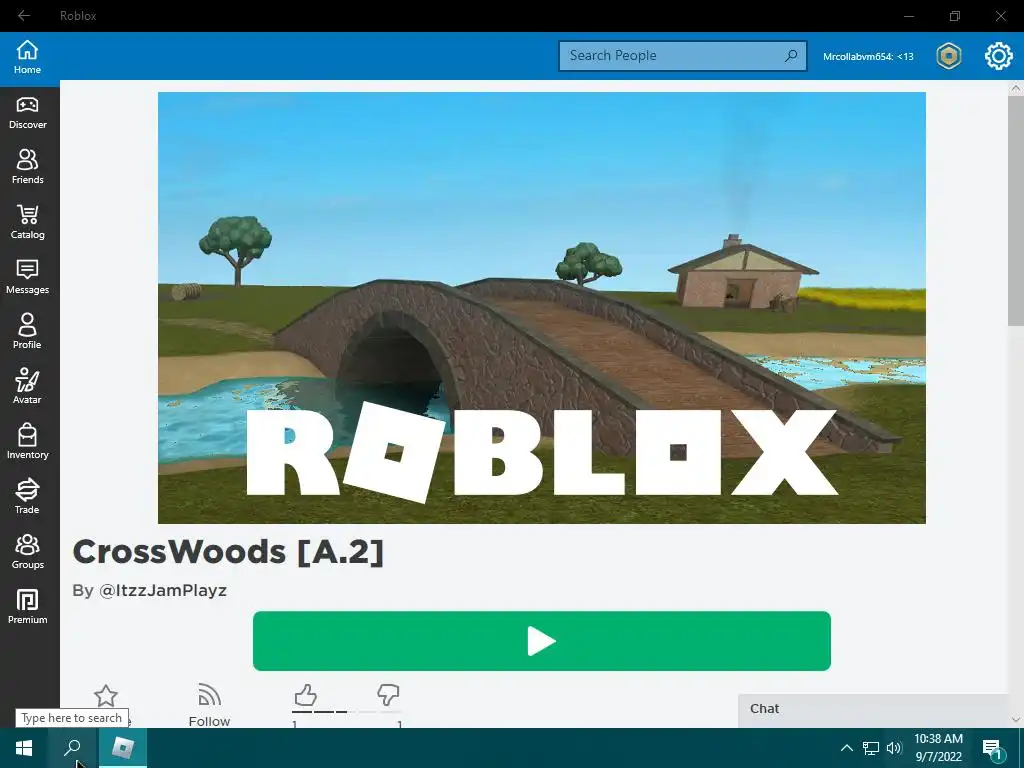Open the Premium membership page
Screen dimensions: 1024x768
tap(27, 607)
